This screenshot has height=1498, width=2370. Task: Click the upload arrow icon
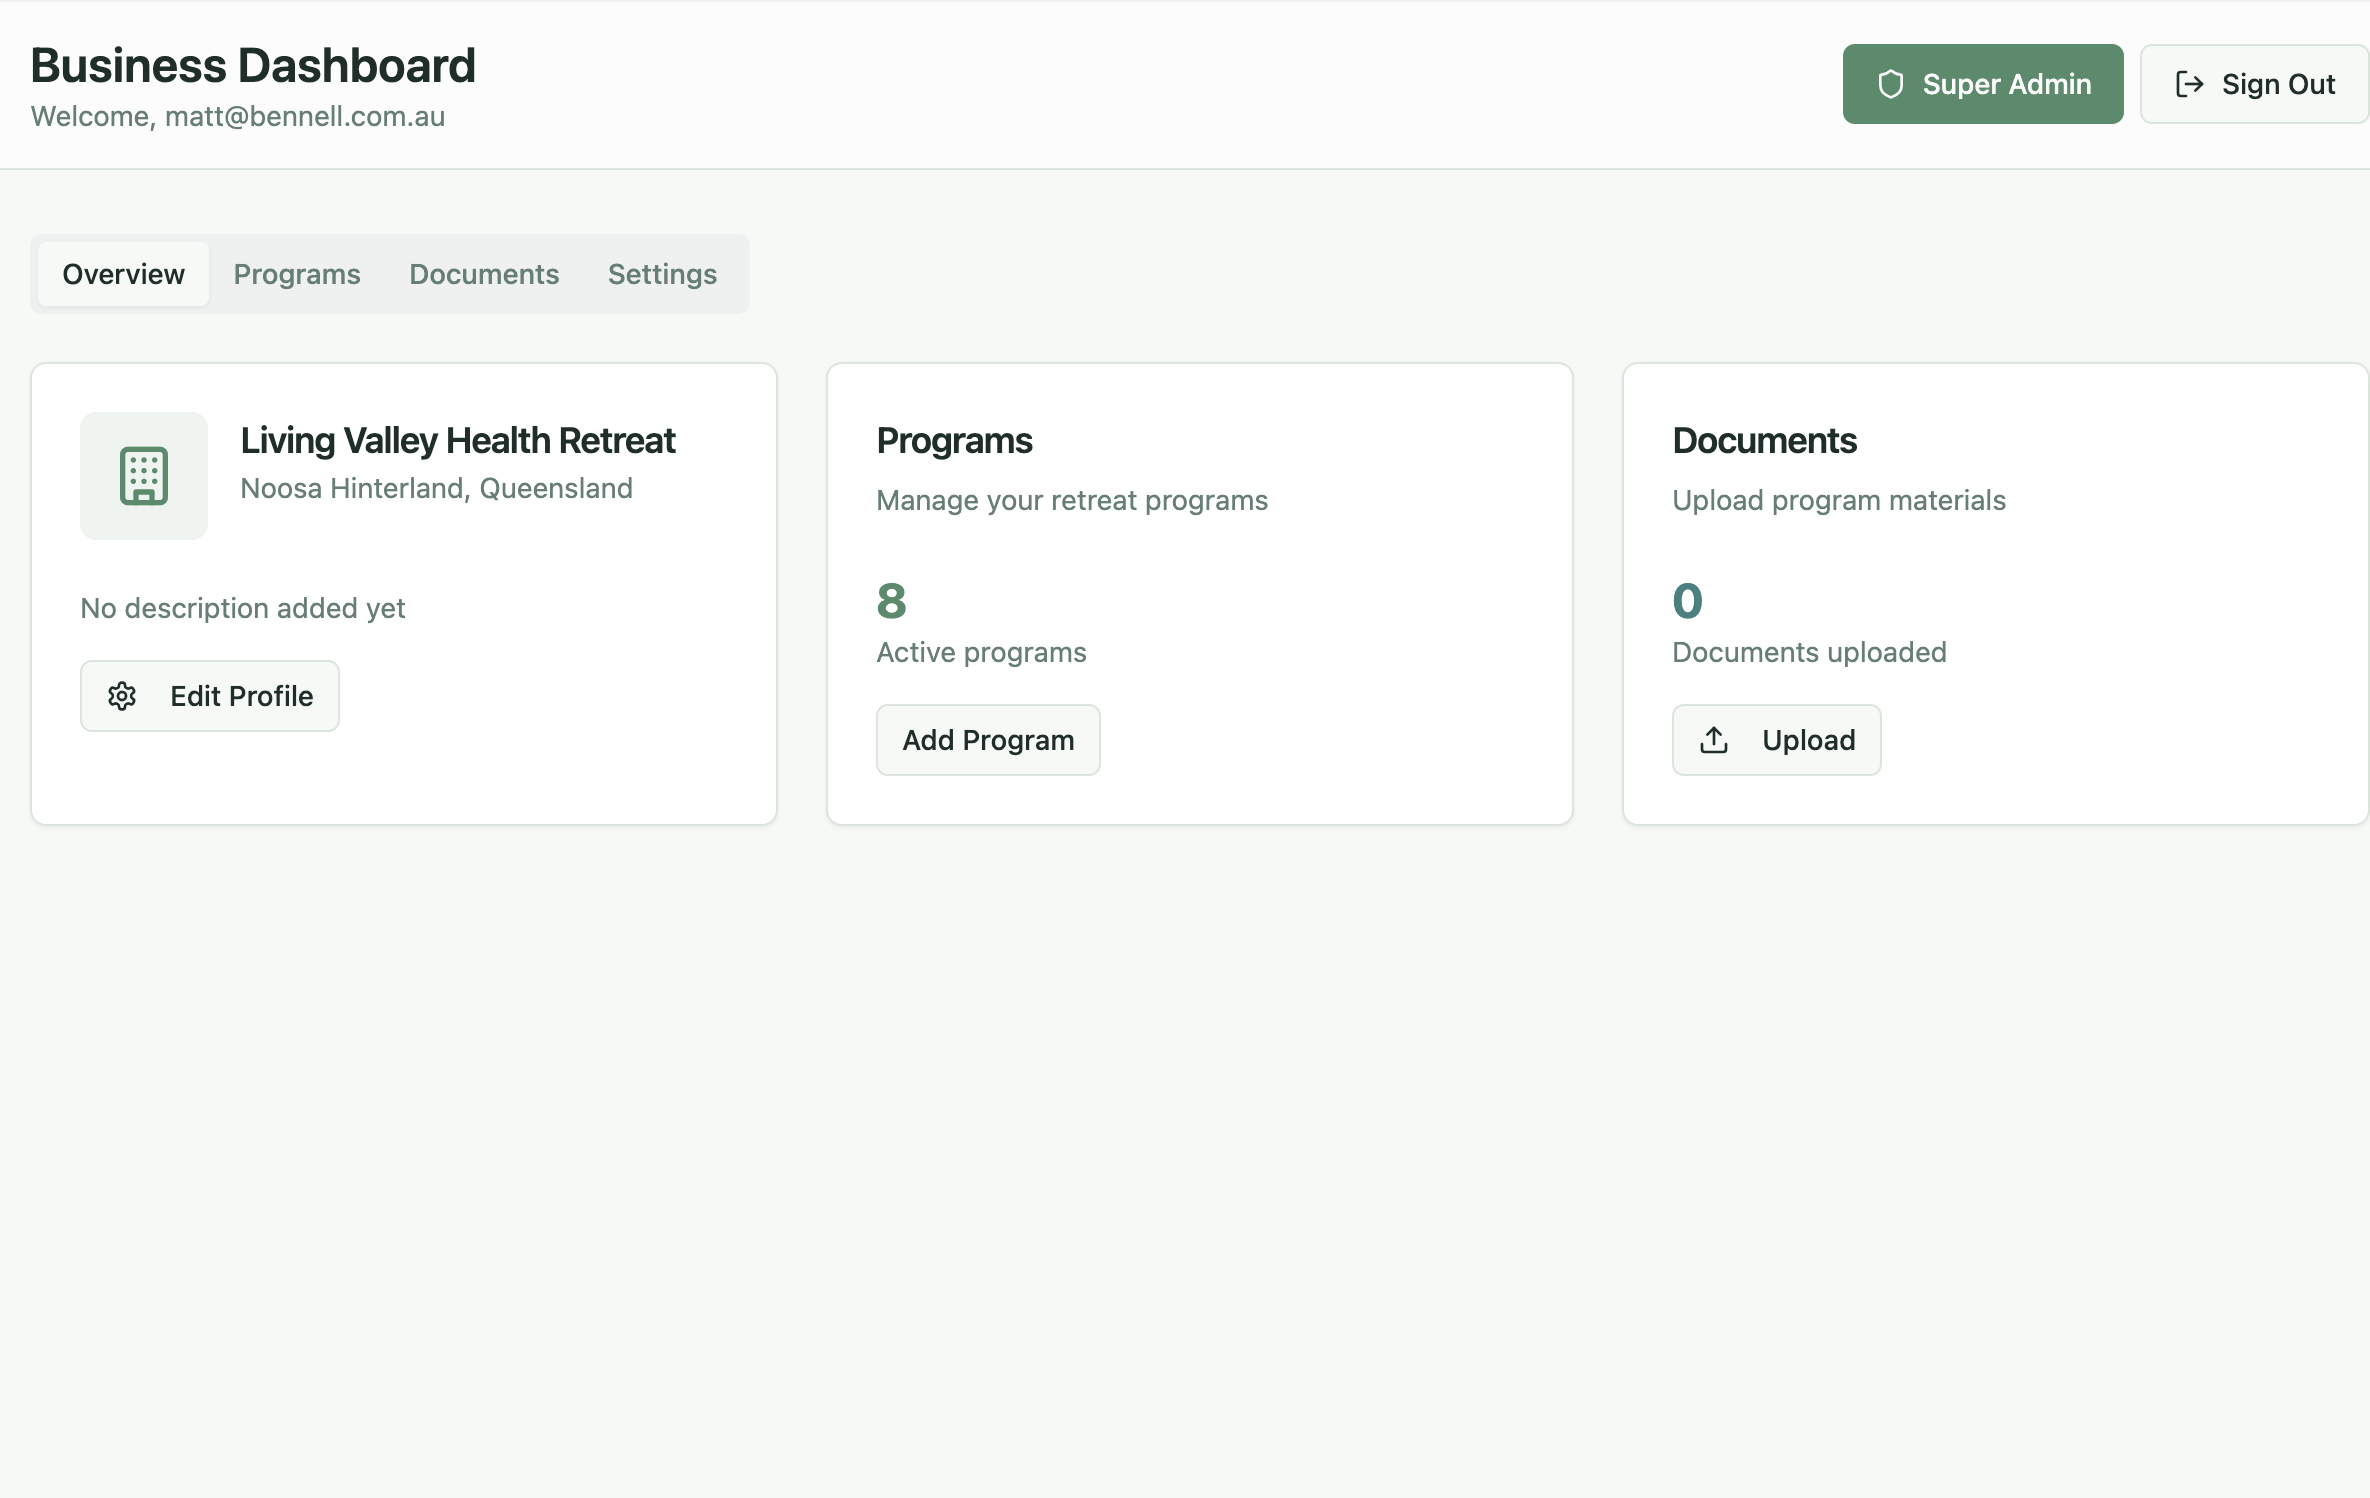(x=1714, y=740)
